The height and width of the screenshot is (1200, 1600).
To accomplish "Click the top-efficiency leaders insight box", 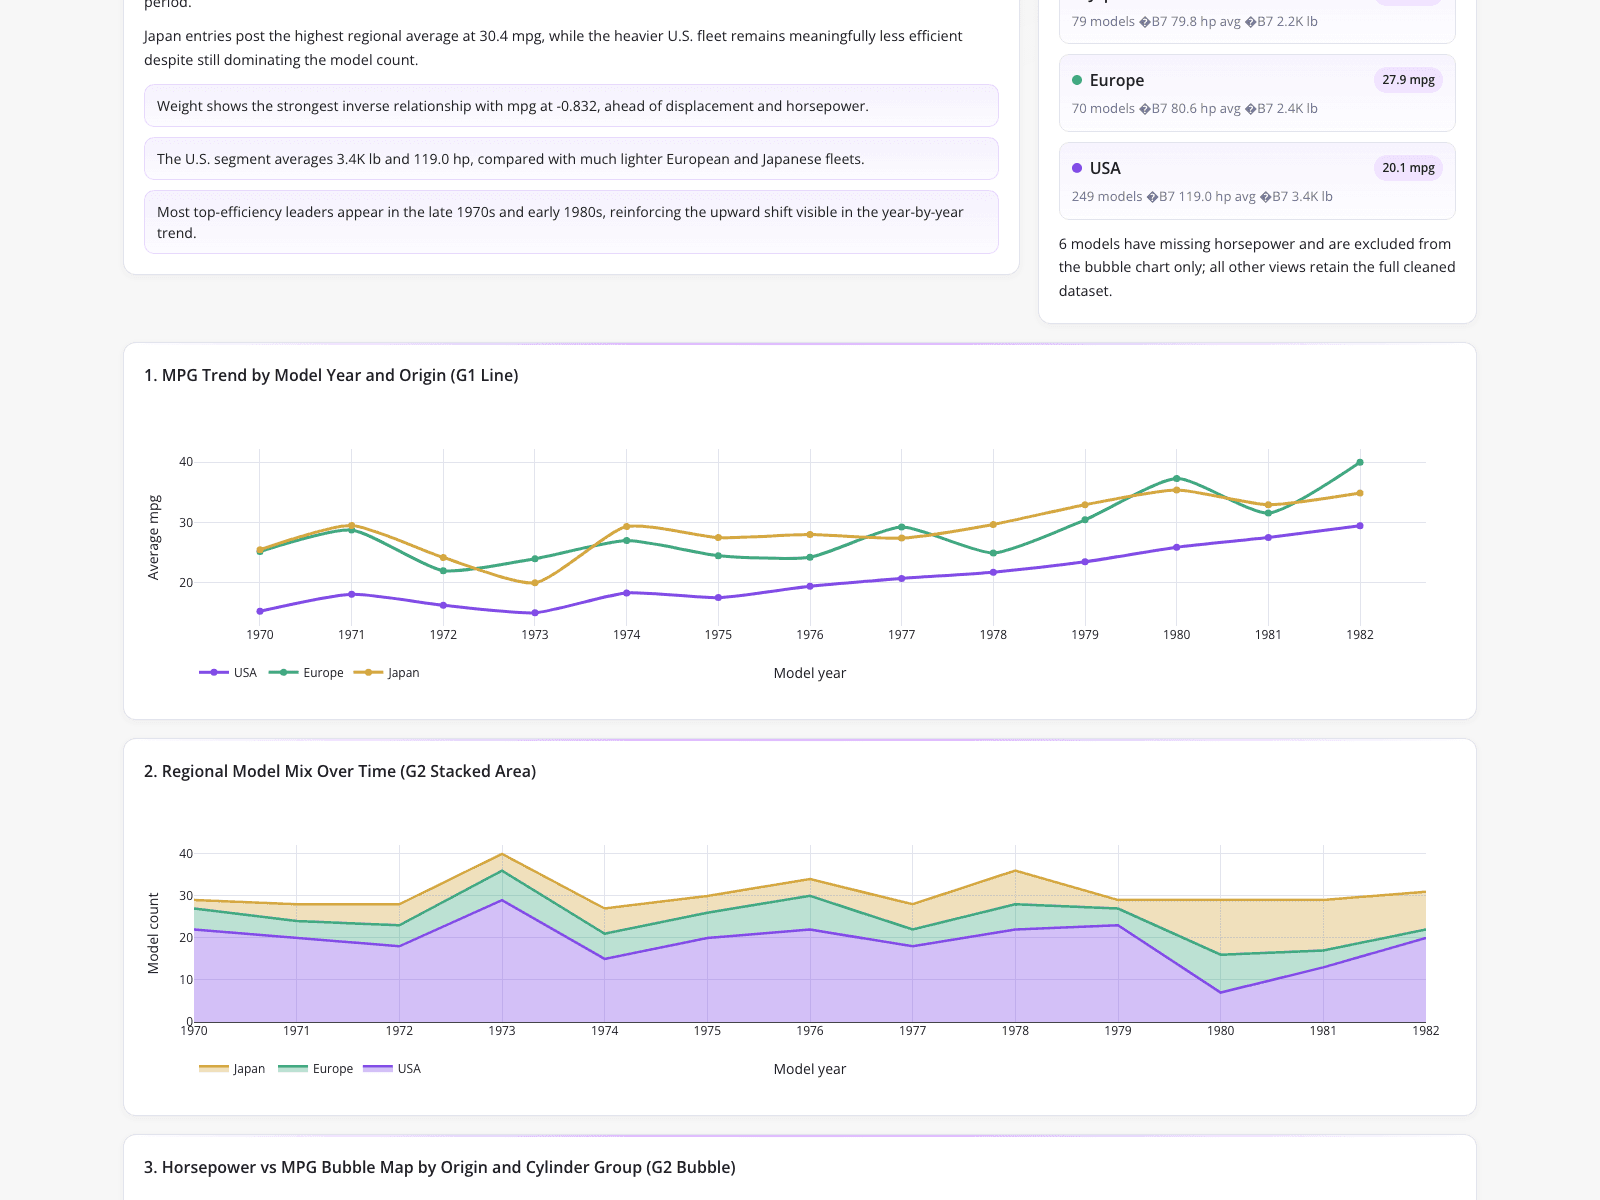I will tap(571, 222).
